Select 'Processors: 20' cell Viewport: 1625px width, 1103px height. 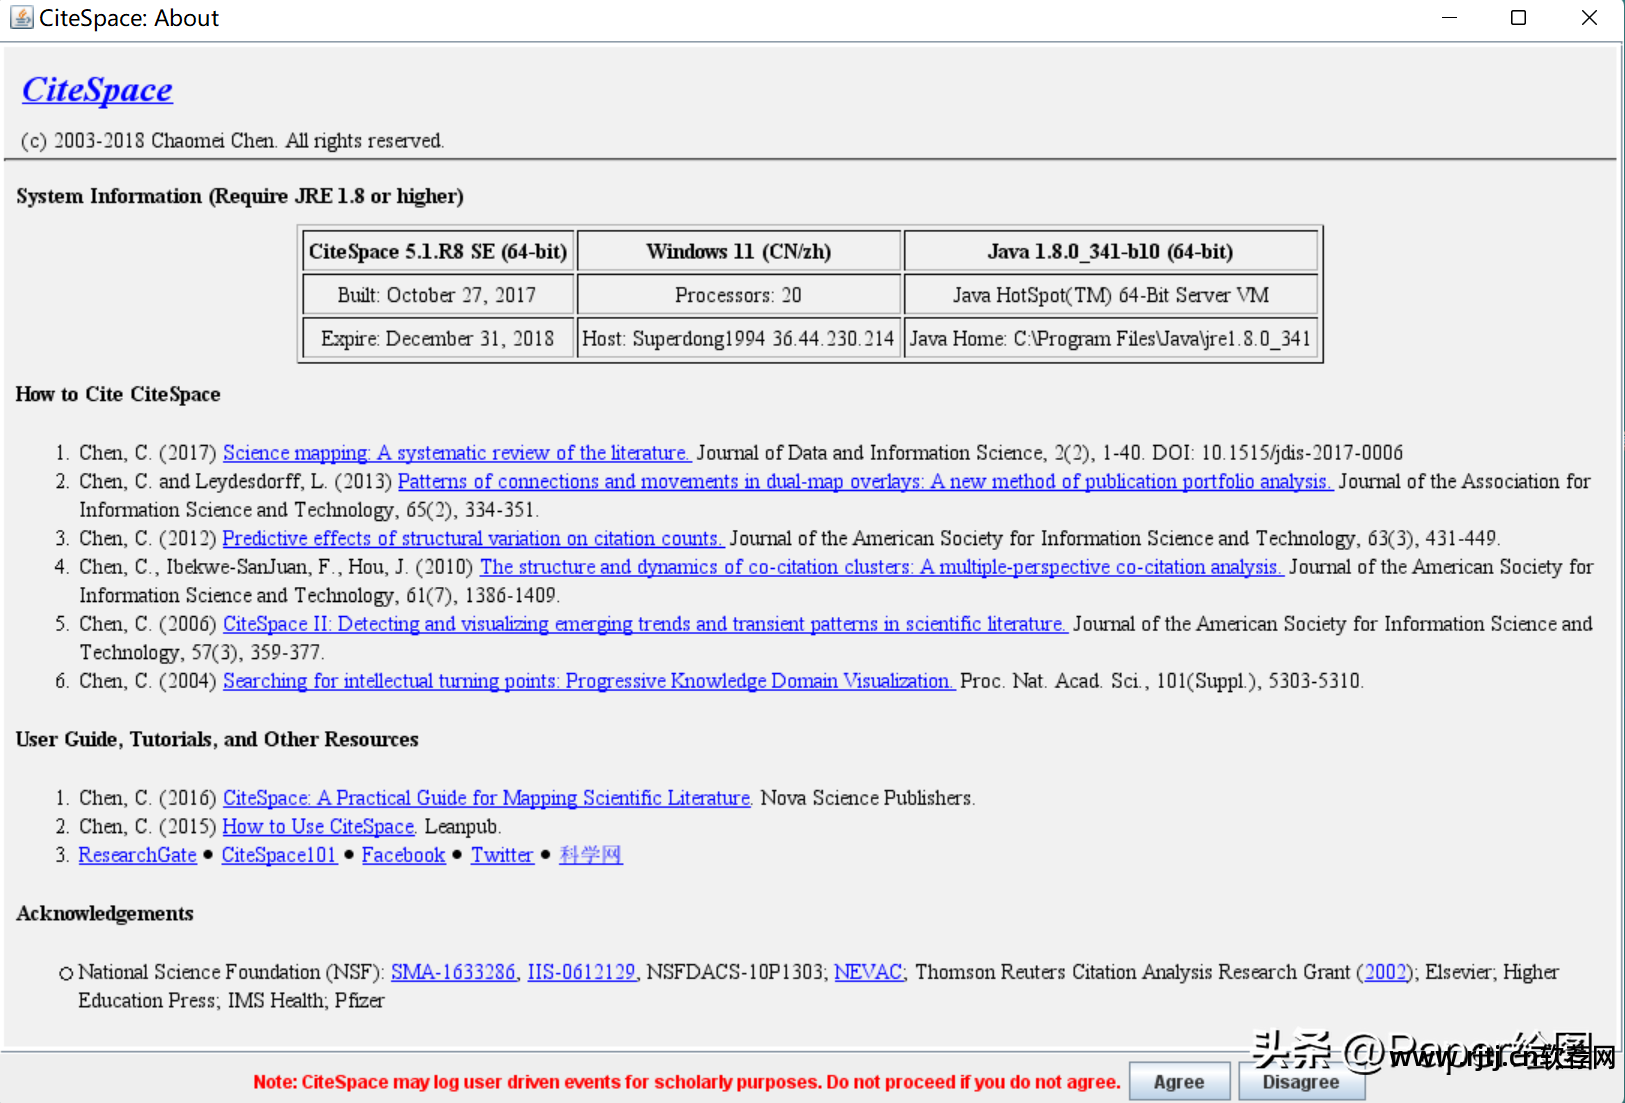[739, 295]
